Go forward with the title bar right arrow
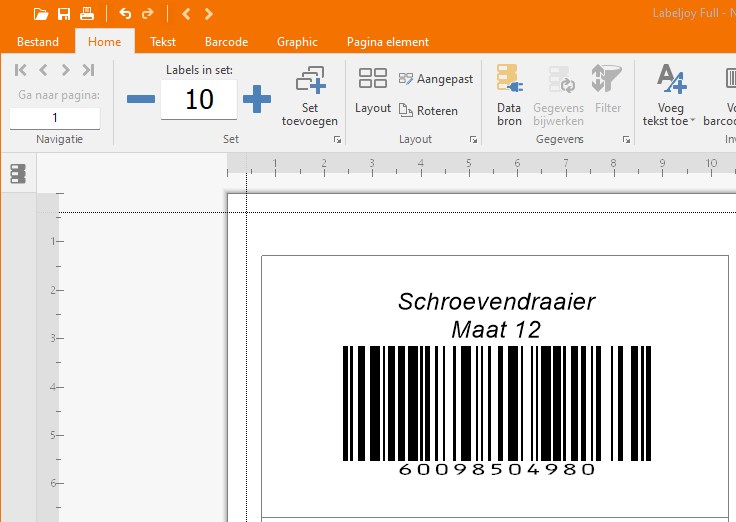 tap(209, 14)
